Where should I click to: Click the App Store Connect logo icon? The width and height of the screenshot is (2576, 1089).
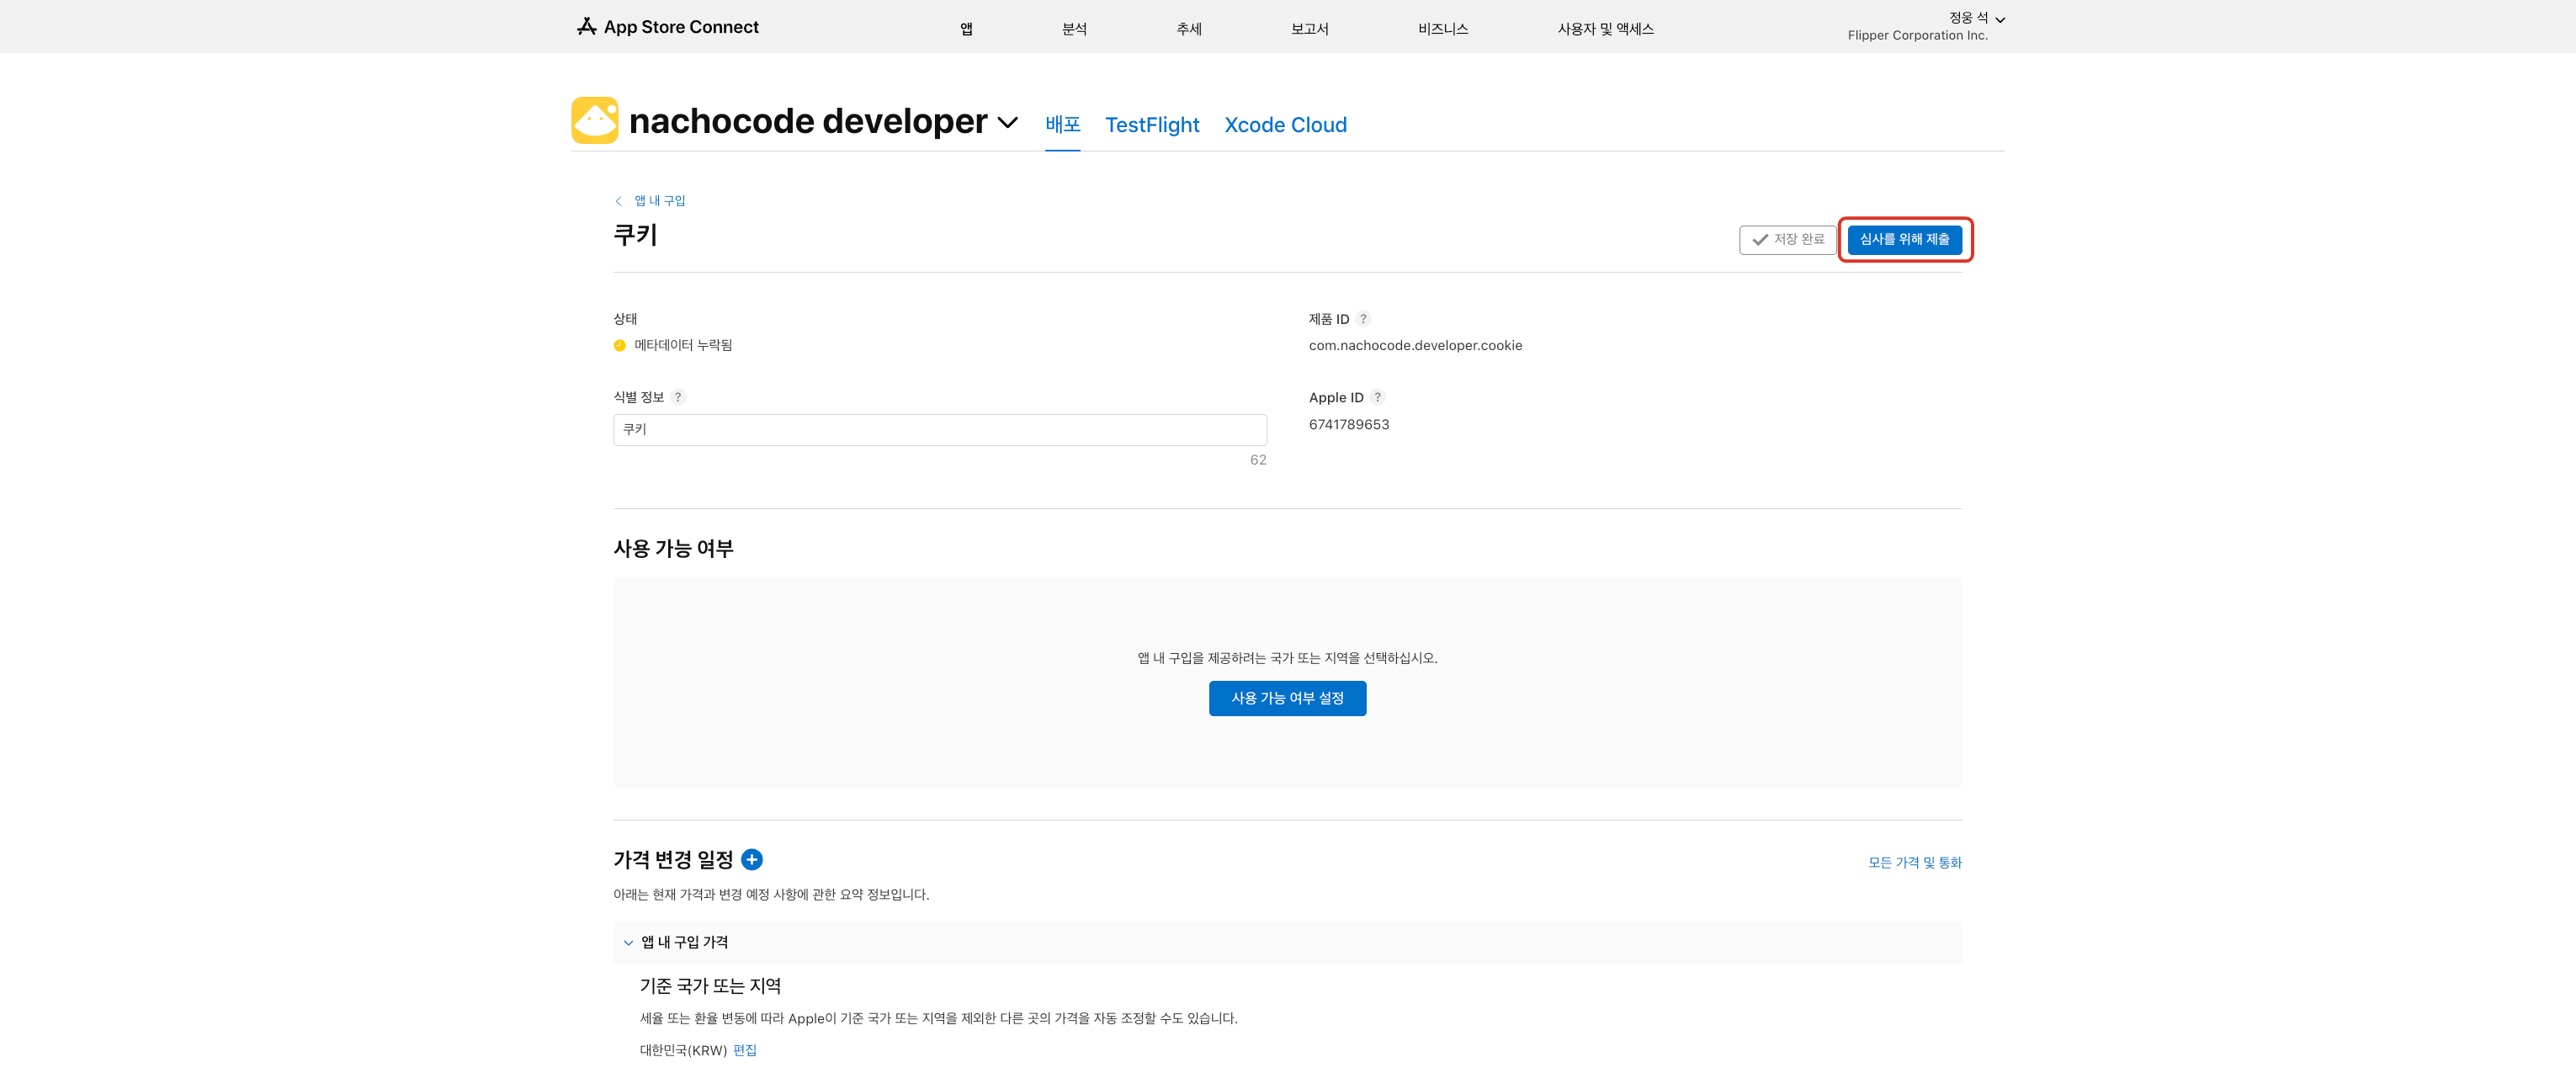coord(586,26)
